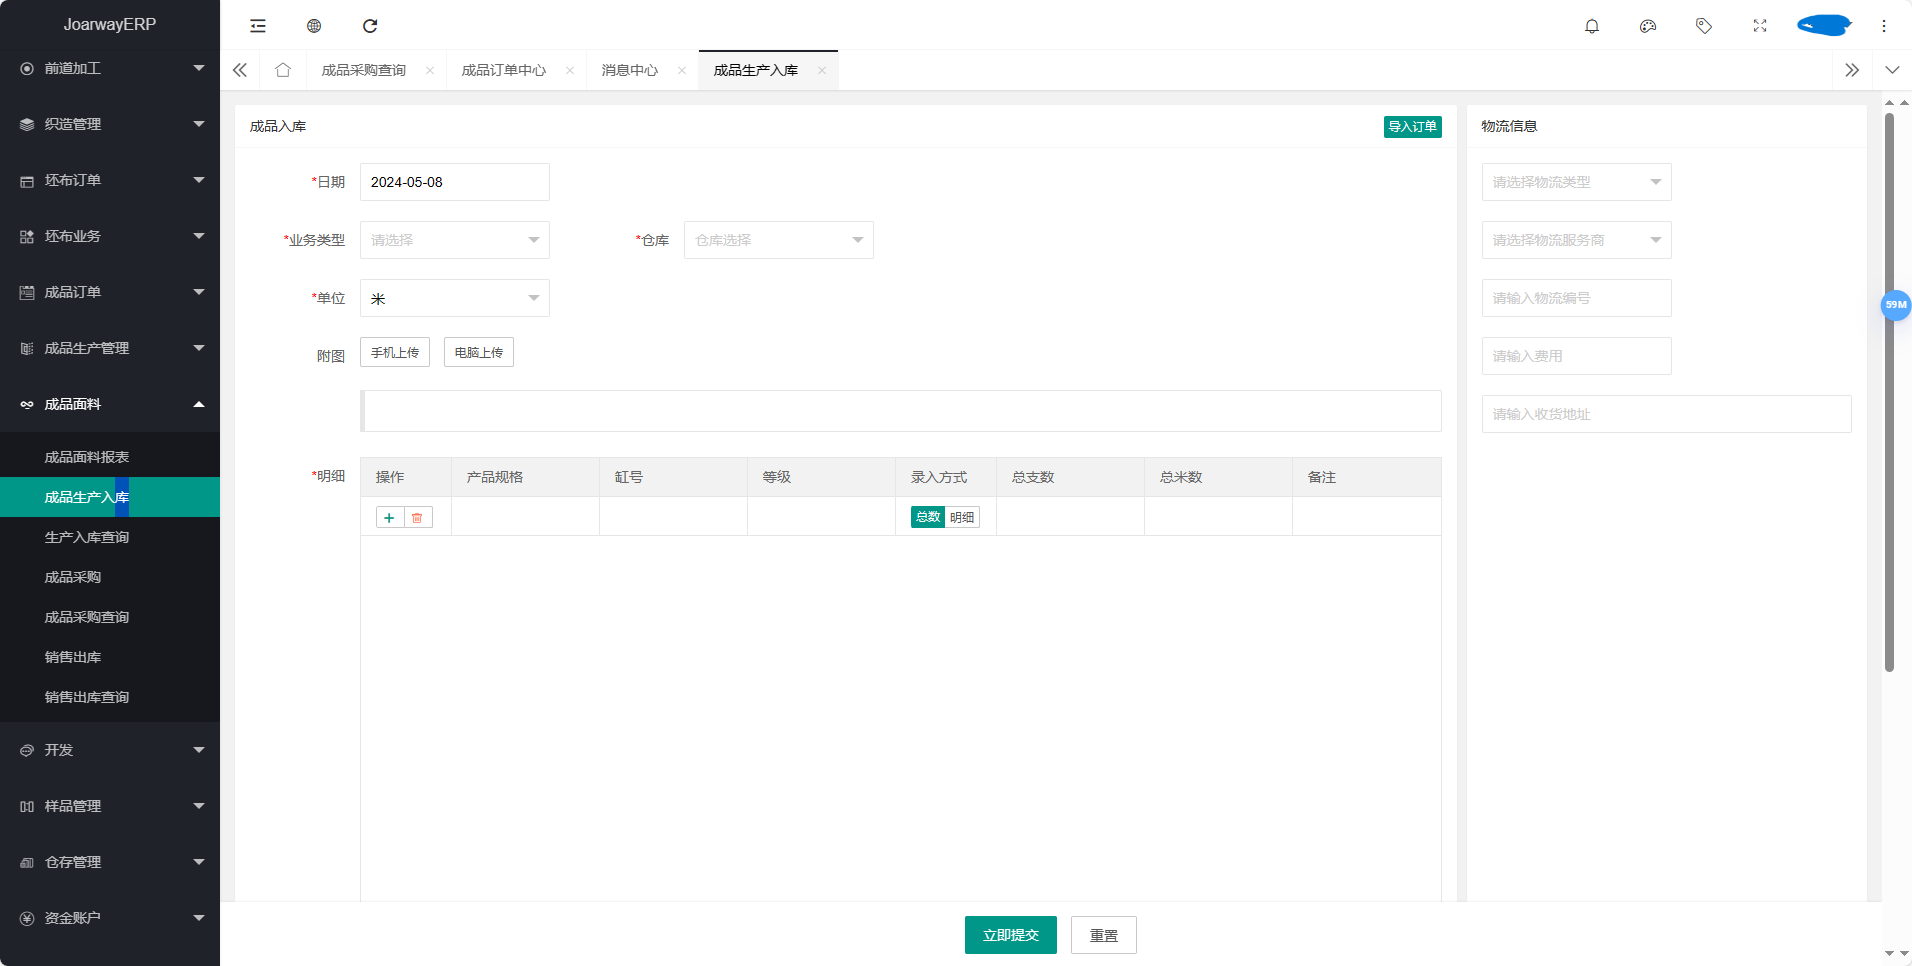1912x966 pixels.
Task: Click the vertical page scrollbar
Action: (x=1889, y=392)
